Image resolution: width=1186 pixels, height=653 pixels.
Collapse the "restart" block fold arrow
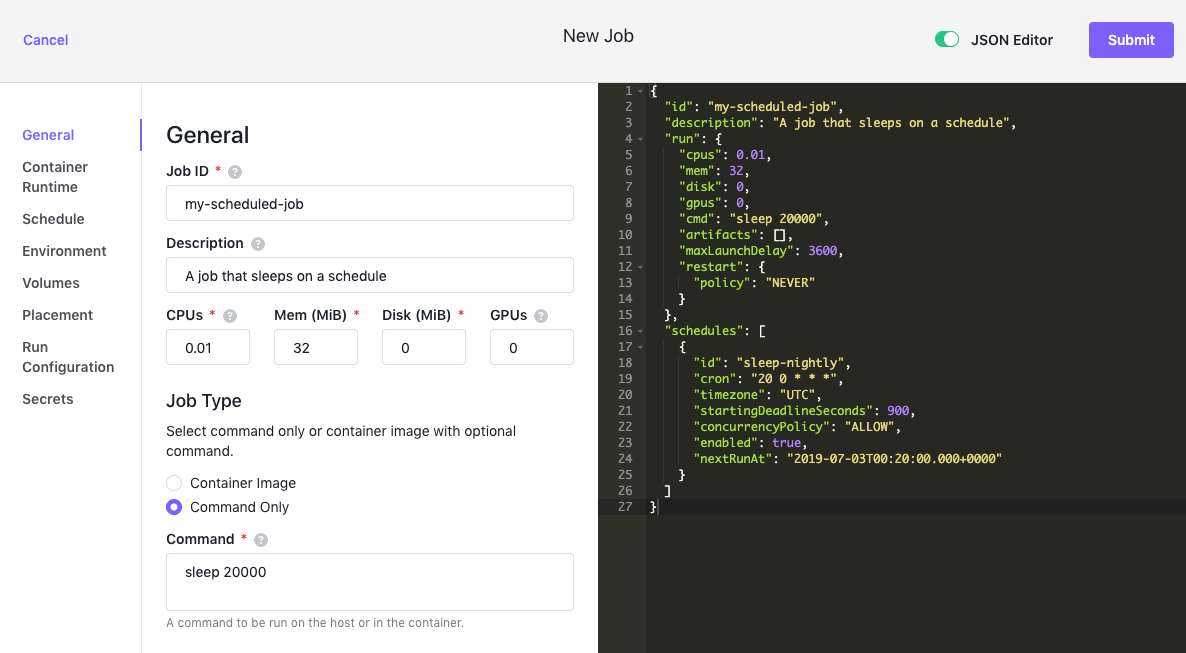point(641,266)
